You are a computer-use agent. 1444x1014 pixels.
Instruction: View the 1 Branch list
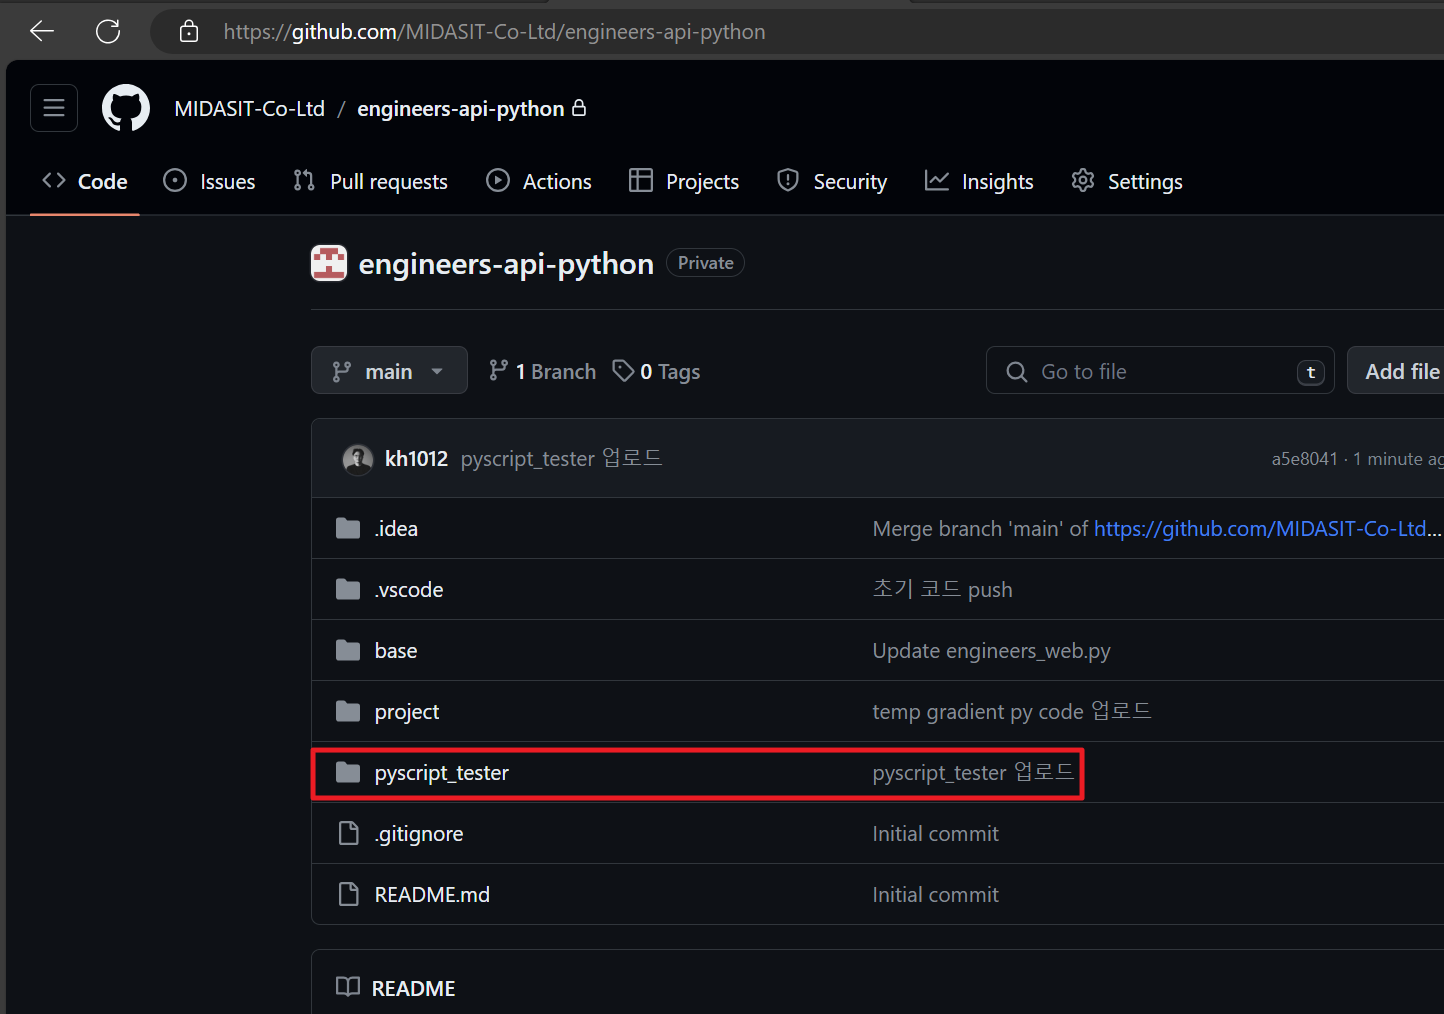coord(542,371)
